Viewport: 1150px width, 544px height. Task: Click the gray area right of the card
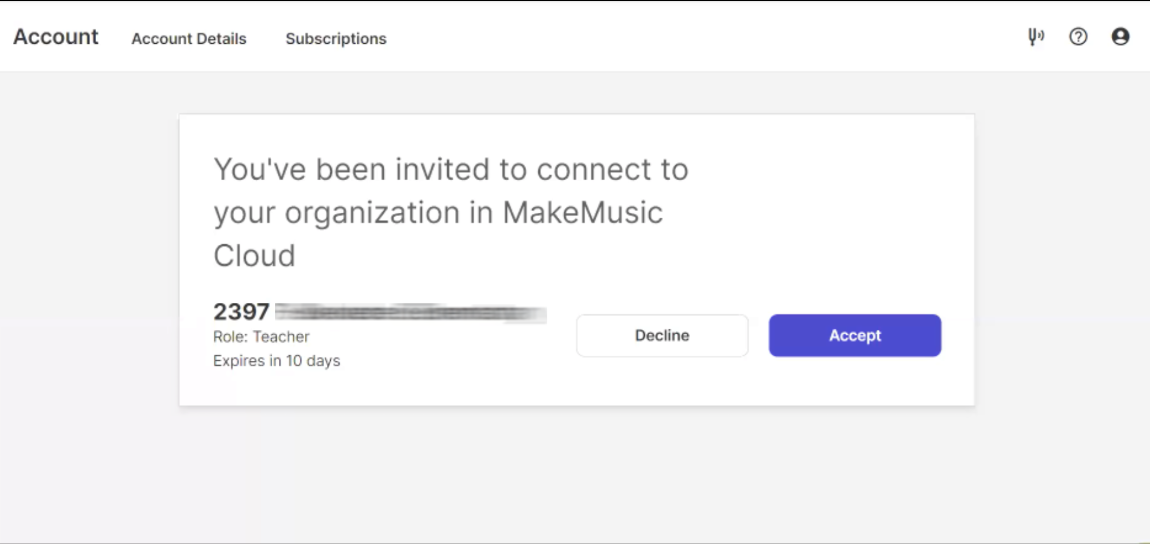pos(1062,257)
